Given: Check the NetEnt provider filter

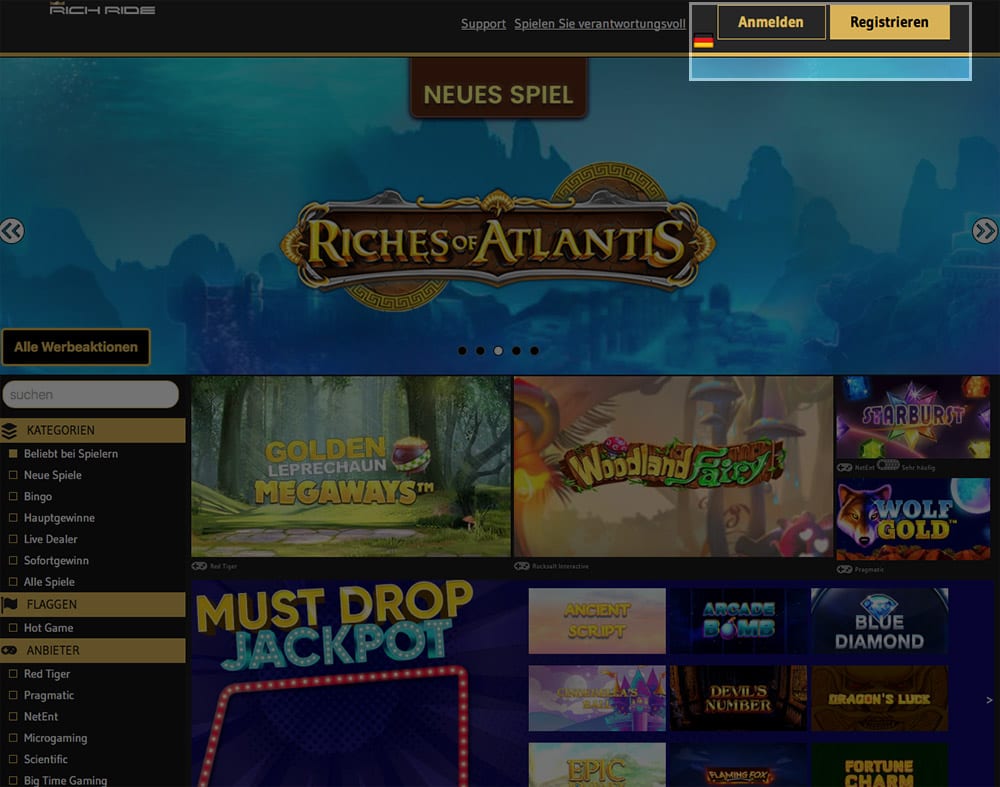Looking at the screenshot, I should (13, 716).
